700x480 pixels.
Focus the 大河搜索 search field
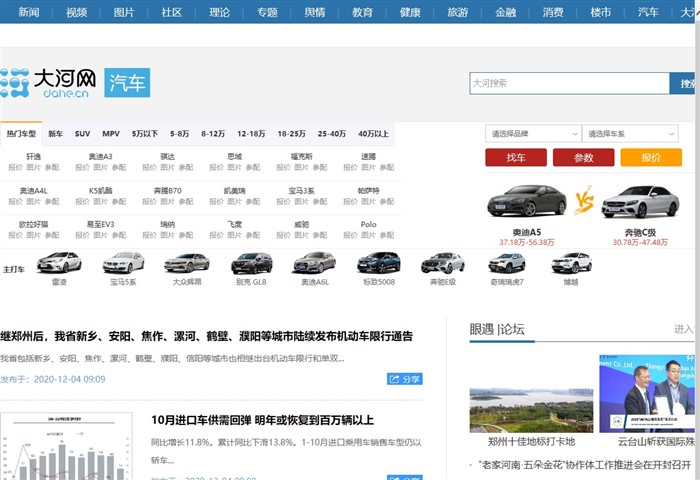point(569,83)
